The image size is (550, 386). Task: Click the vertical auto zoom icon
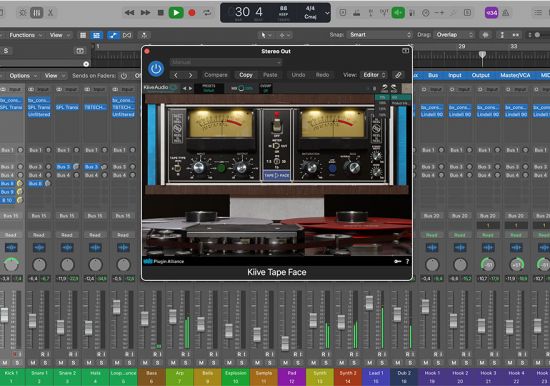pyautogui.click(x=502, y=35)
